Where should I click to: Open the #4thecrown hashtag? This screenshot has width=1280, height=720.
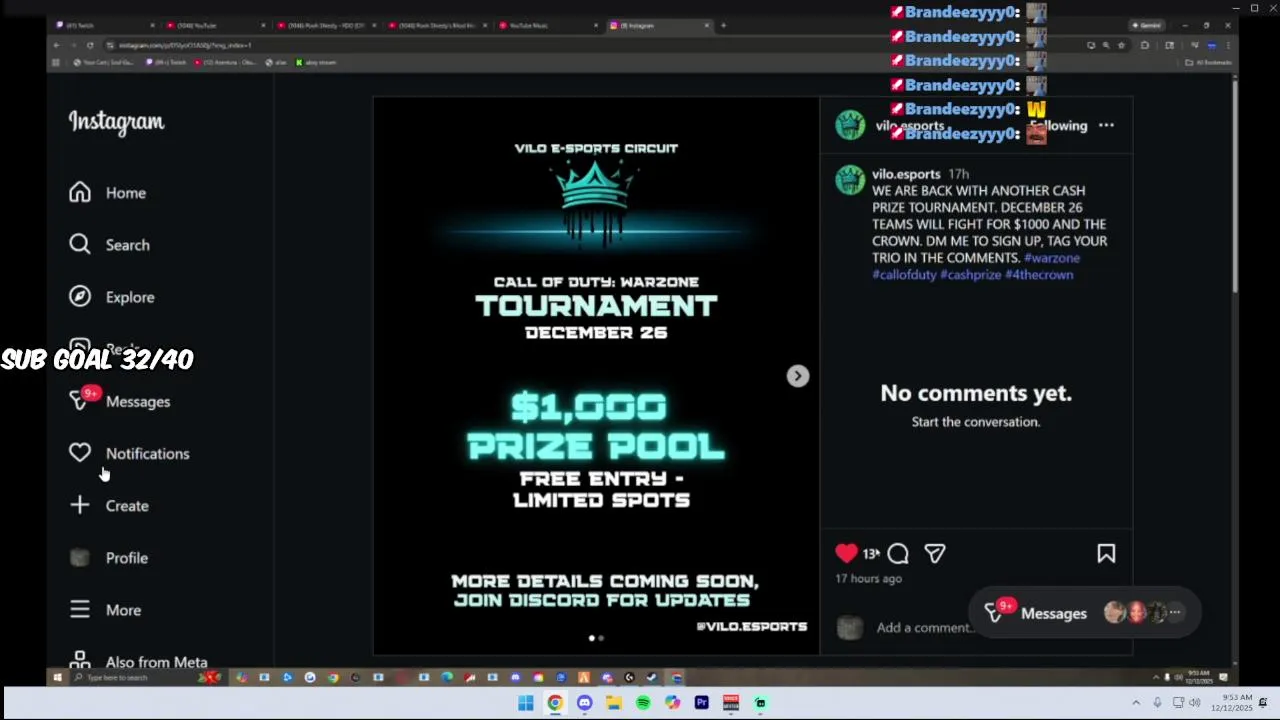(1039, 275)
